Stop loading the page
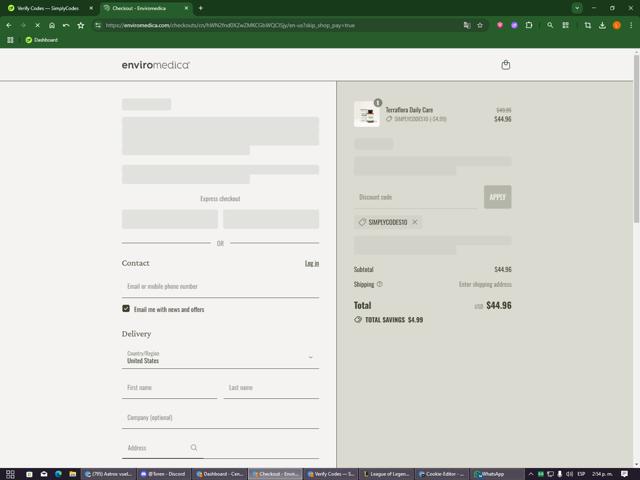This screenshot has height=480, width=640. (38, 25)
